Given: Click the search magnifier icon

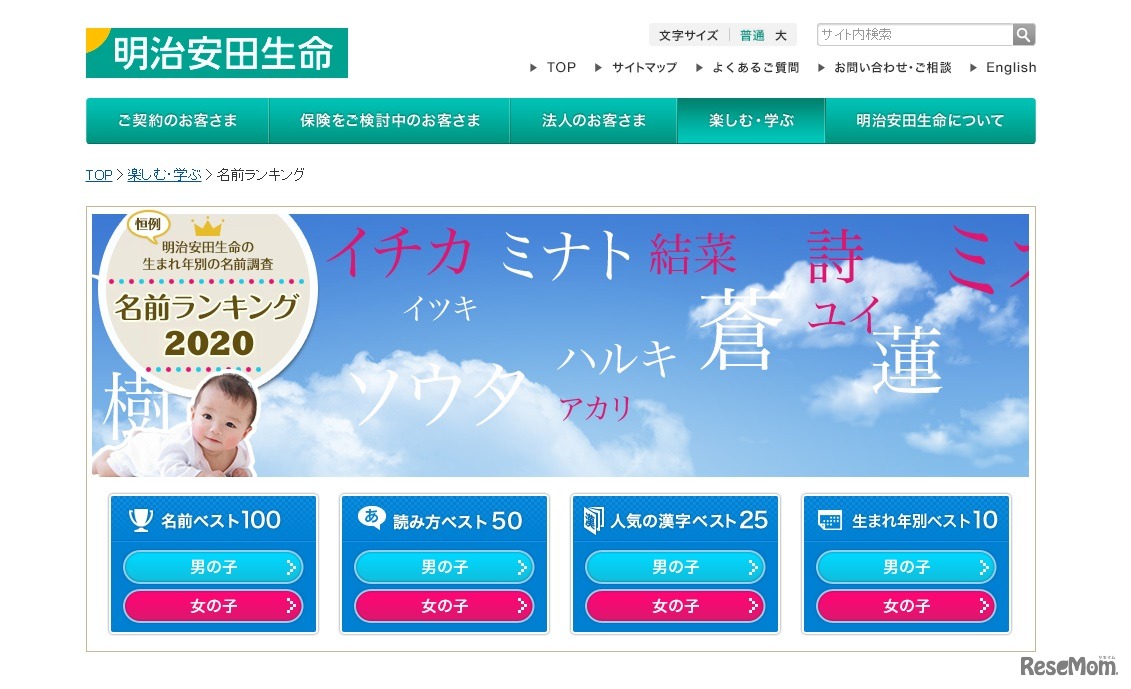Looking at the screenshot, I should 1024,35.
